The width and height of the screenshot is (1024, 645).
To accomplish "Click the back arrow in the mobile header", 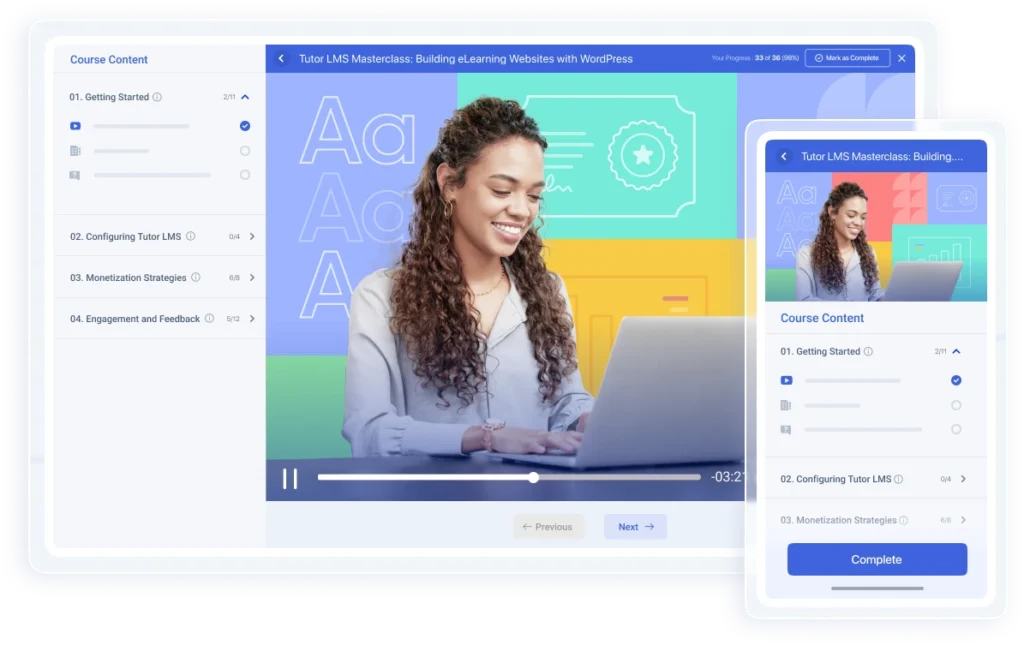I will point(784,156).
